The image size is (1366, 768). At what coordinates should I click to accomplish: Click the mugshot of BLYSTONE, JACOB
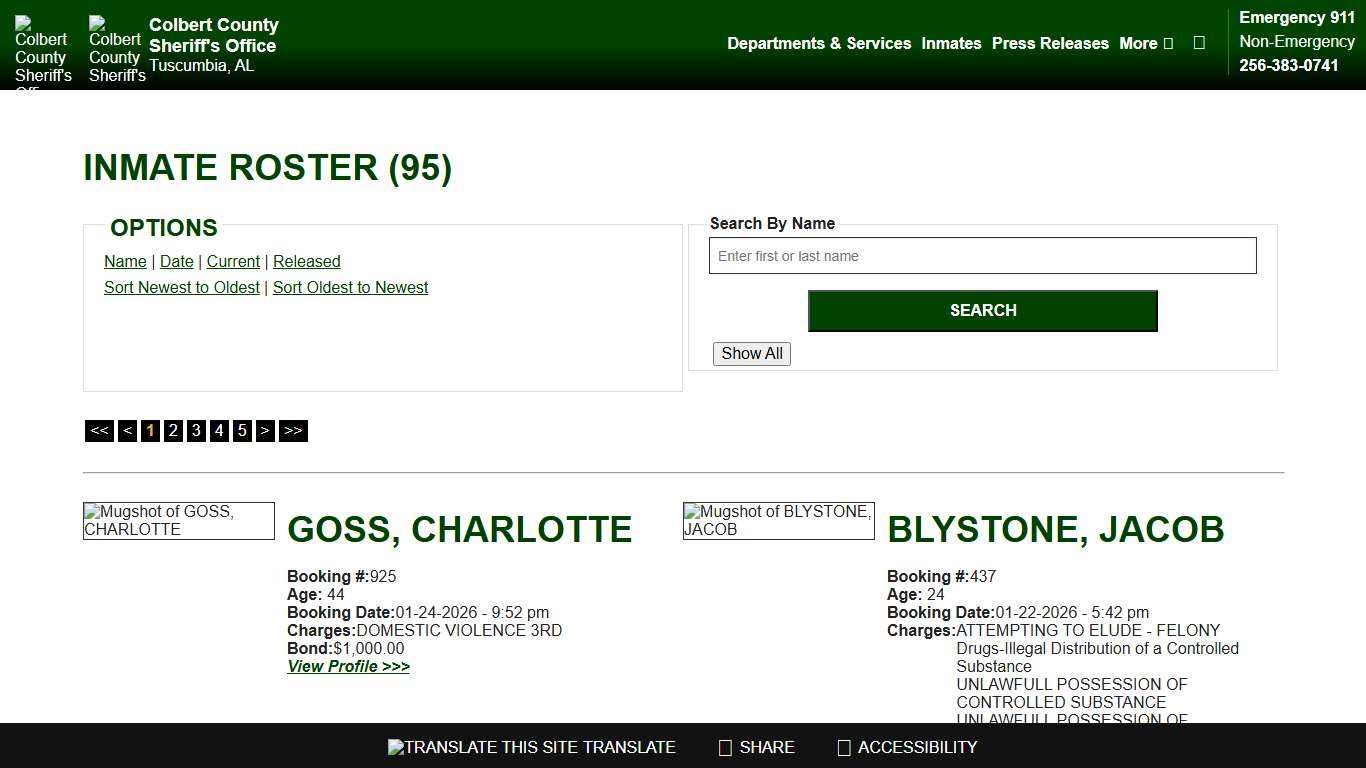point(778,520)
